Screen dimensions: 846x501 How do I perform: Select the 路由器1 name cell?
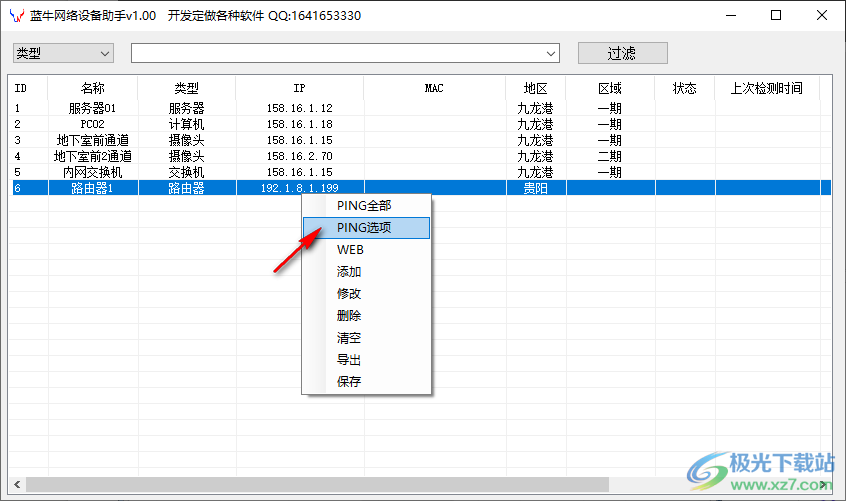[93, 188]
